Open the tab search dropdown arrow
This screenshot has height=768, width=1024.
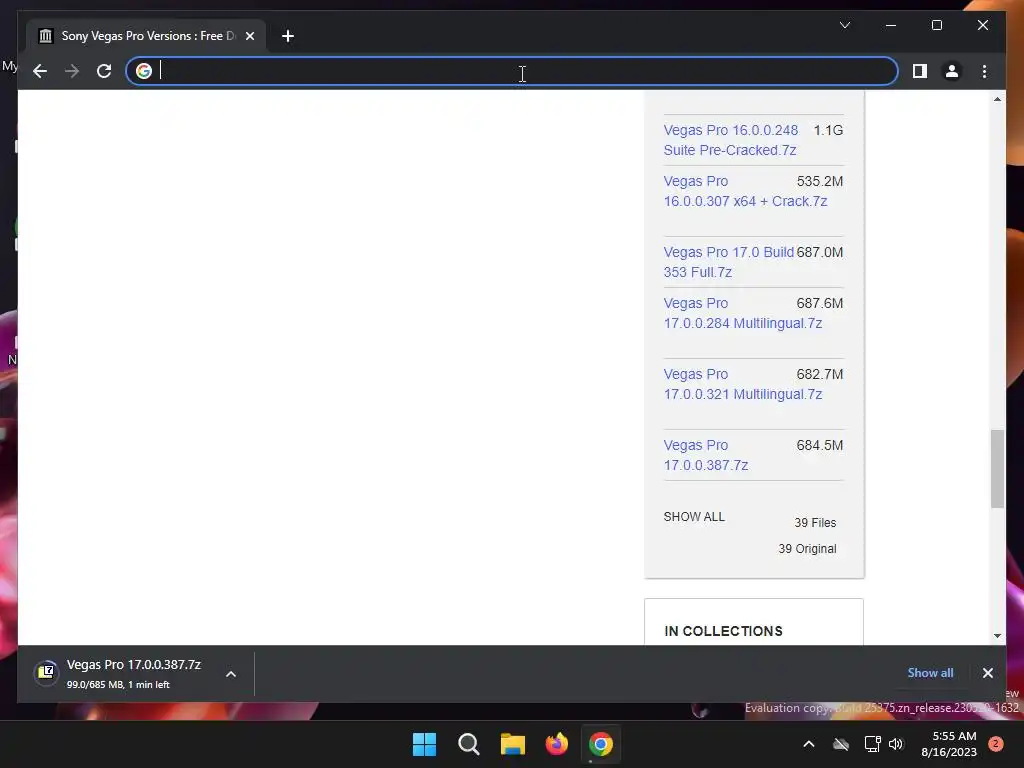pyautogui.click(x=844, y=25)
